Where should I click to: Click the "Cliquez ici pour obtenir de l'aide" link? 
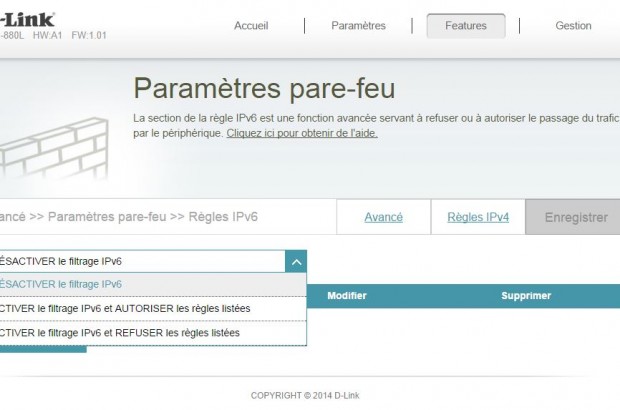[x=302, y=133]
